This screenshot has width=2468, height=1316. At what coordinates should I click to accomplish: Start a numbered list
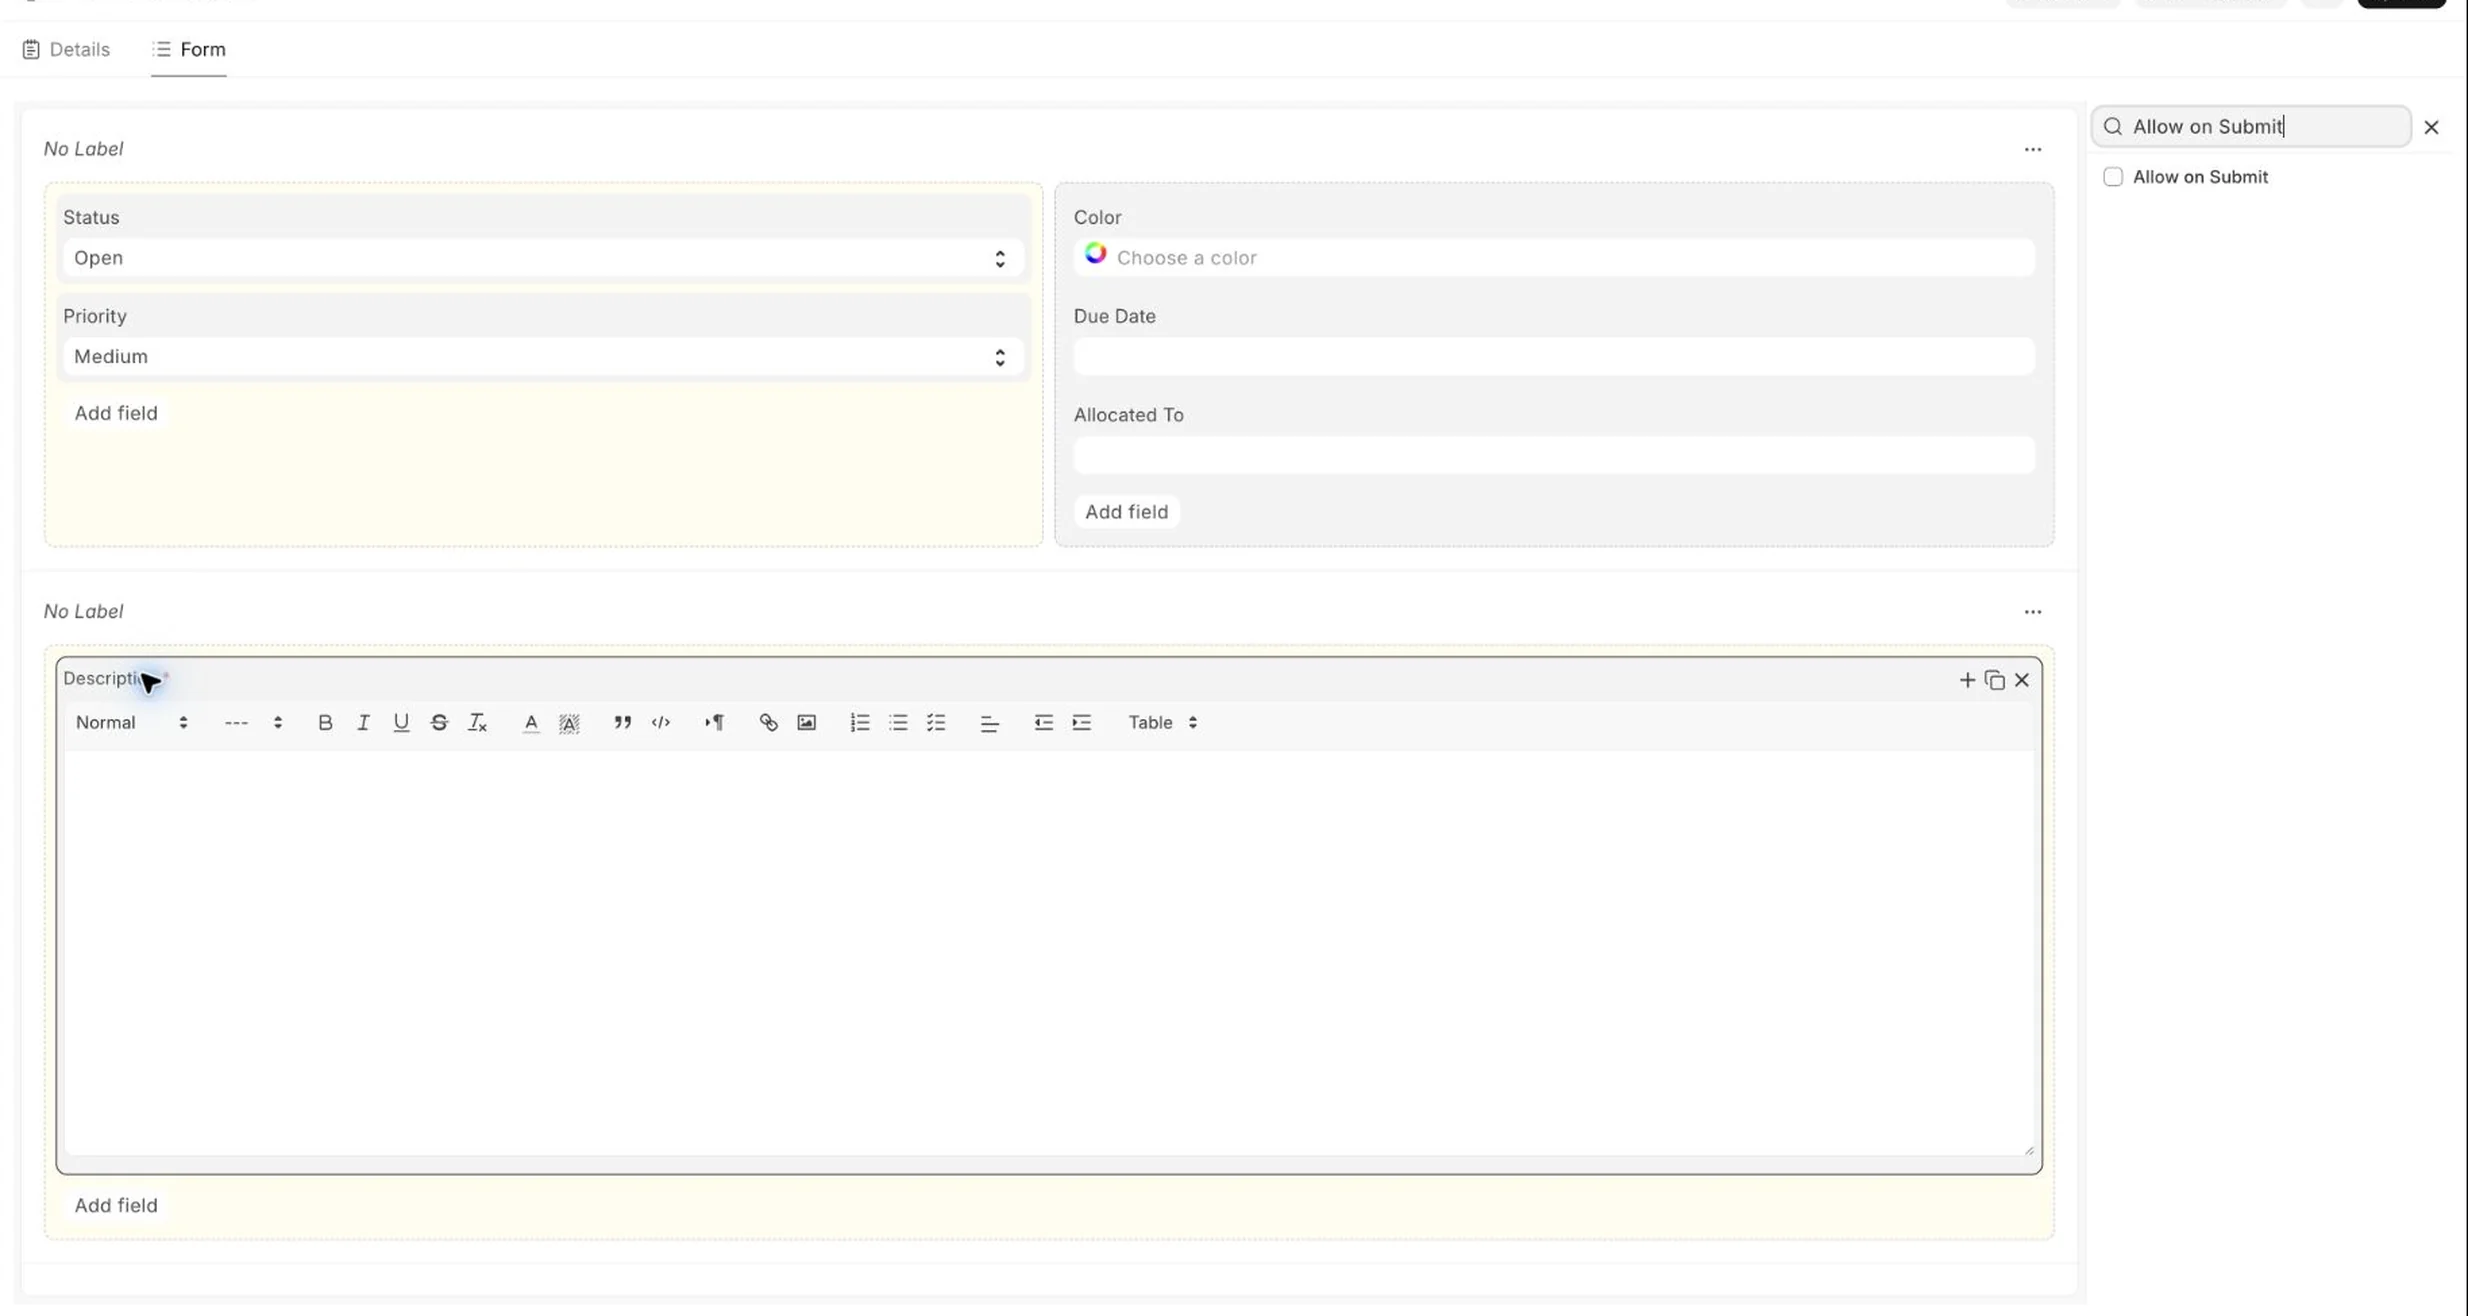pos(859,722)
